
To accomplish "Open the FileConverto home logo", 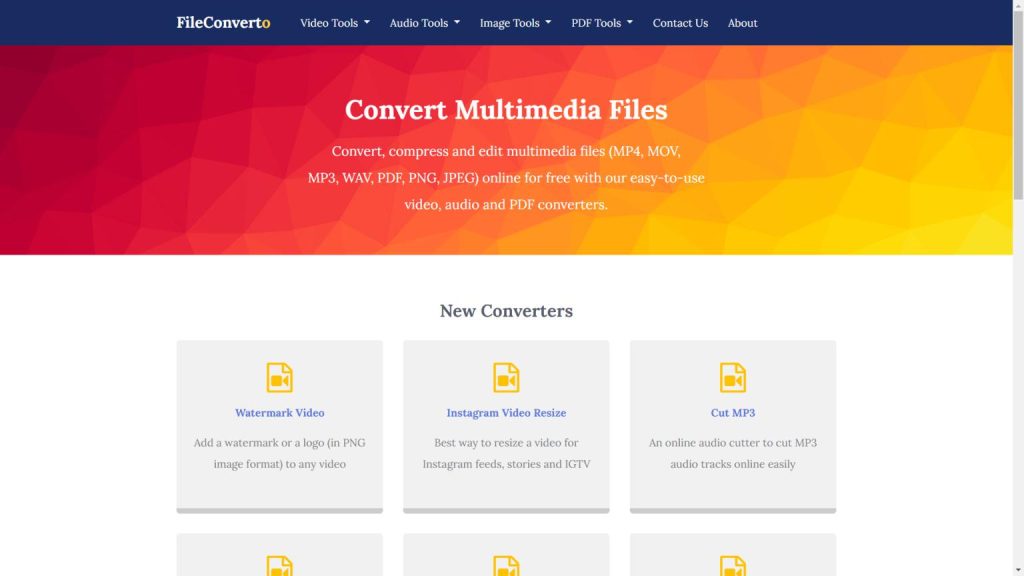I will click(223, 22).
